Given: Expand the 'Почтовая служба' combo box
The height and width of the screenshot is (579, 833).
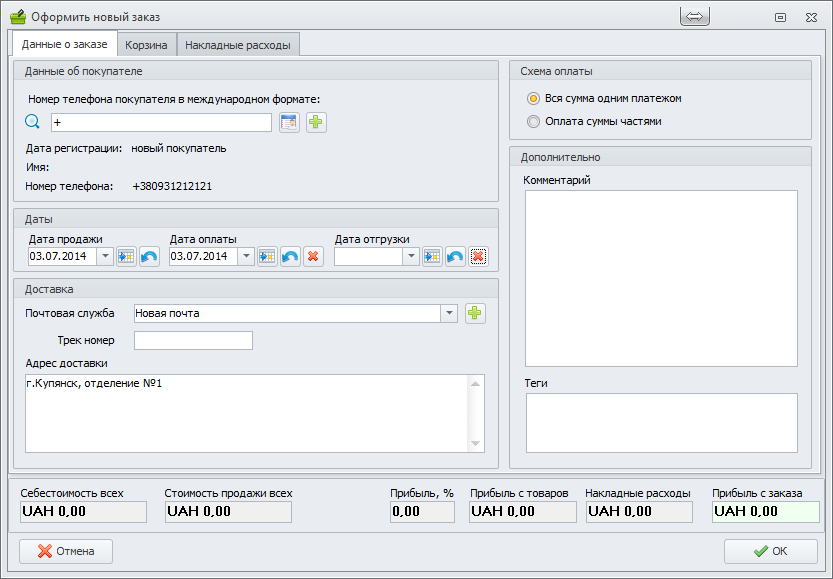Looking at the screenshot, I should point(449,313).
